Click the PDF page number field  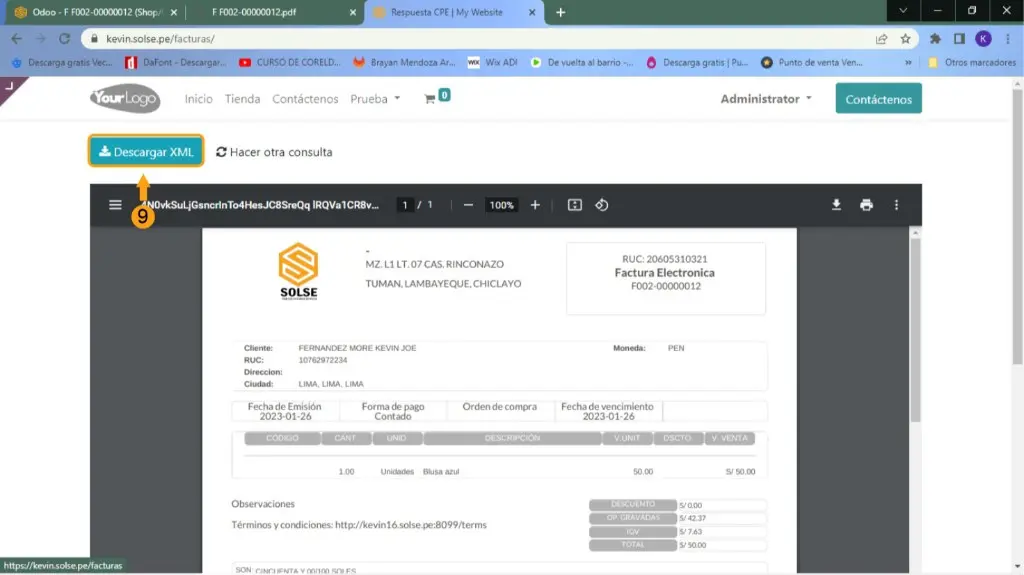(x=405, y=205)
